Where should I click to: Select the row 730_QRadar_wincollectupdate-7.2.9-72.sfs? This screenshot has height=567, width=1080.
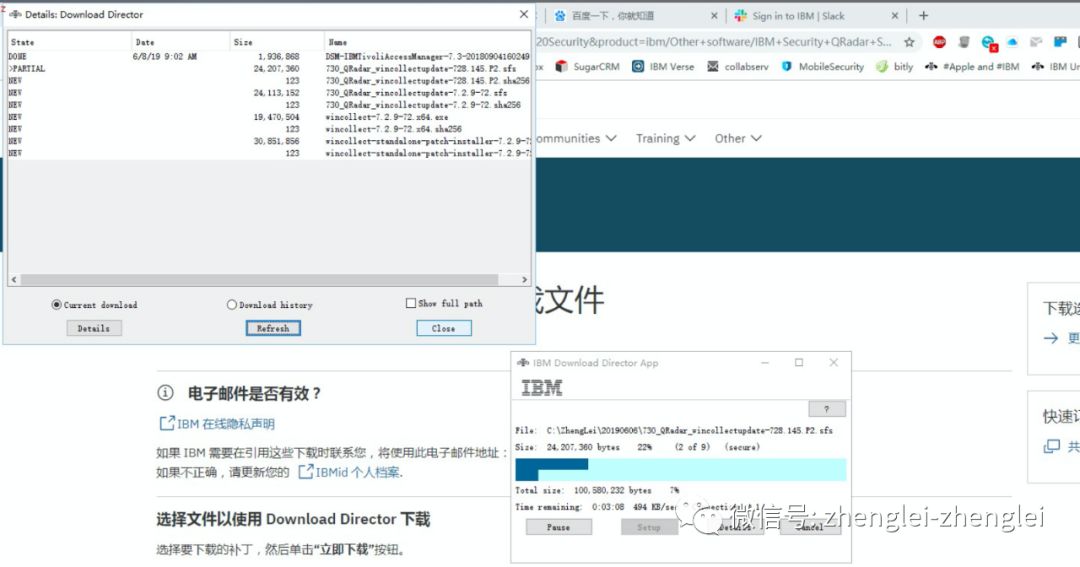pyautogui.click(x=269, y=93)
